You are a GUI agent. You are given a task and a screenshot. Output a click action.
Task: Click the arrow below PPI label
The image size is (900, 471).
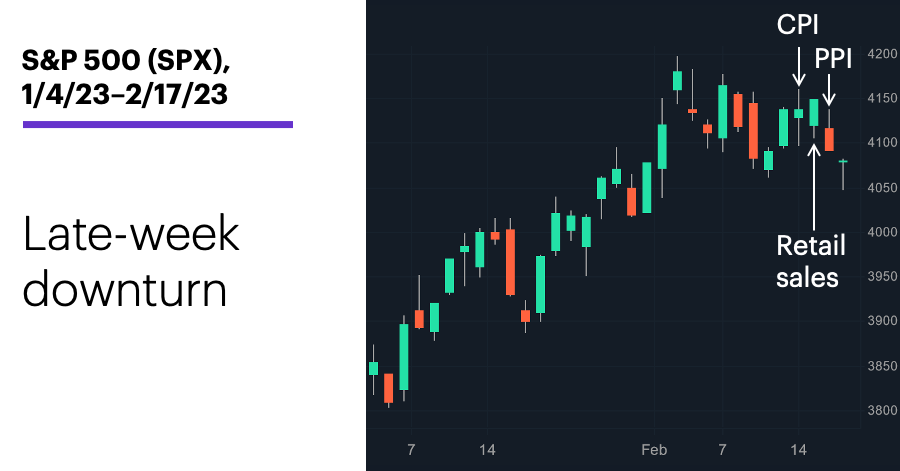pos(828,90)
